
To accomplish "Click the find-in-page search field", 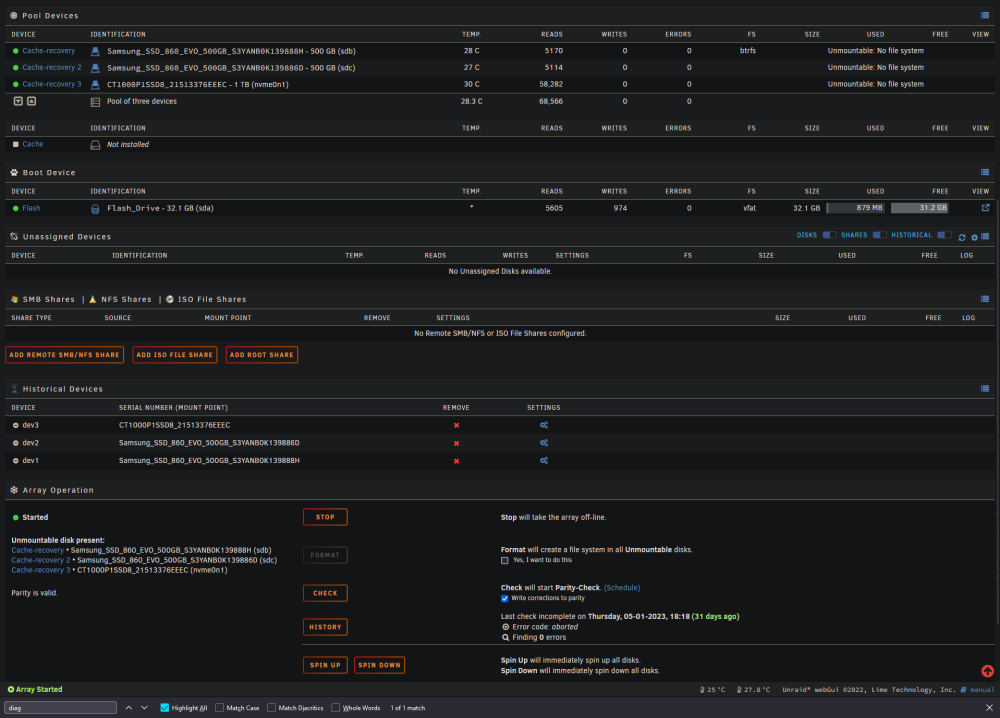I will point(61,708).
